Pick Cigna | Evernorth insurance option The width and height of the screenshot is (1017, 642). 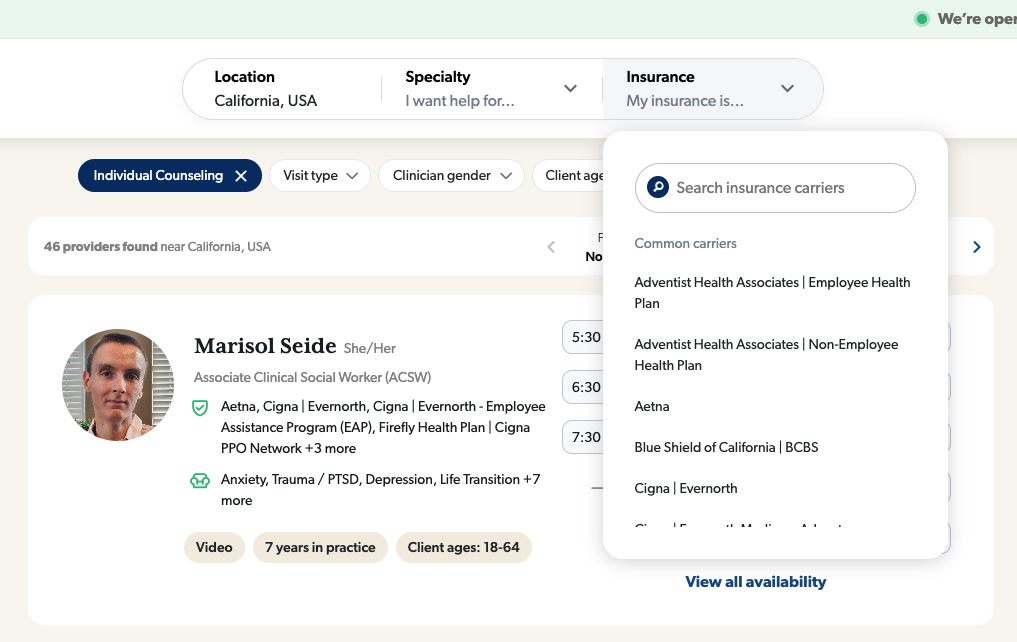pyautogui.click(x=686, y=489)
